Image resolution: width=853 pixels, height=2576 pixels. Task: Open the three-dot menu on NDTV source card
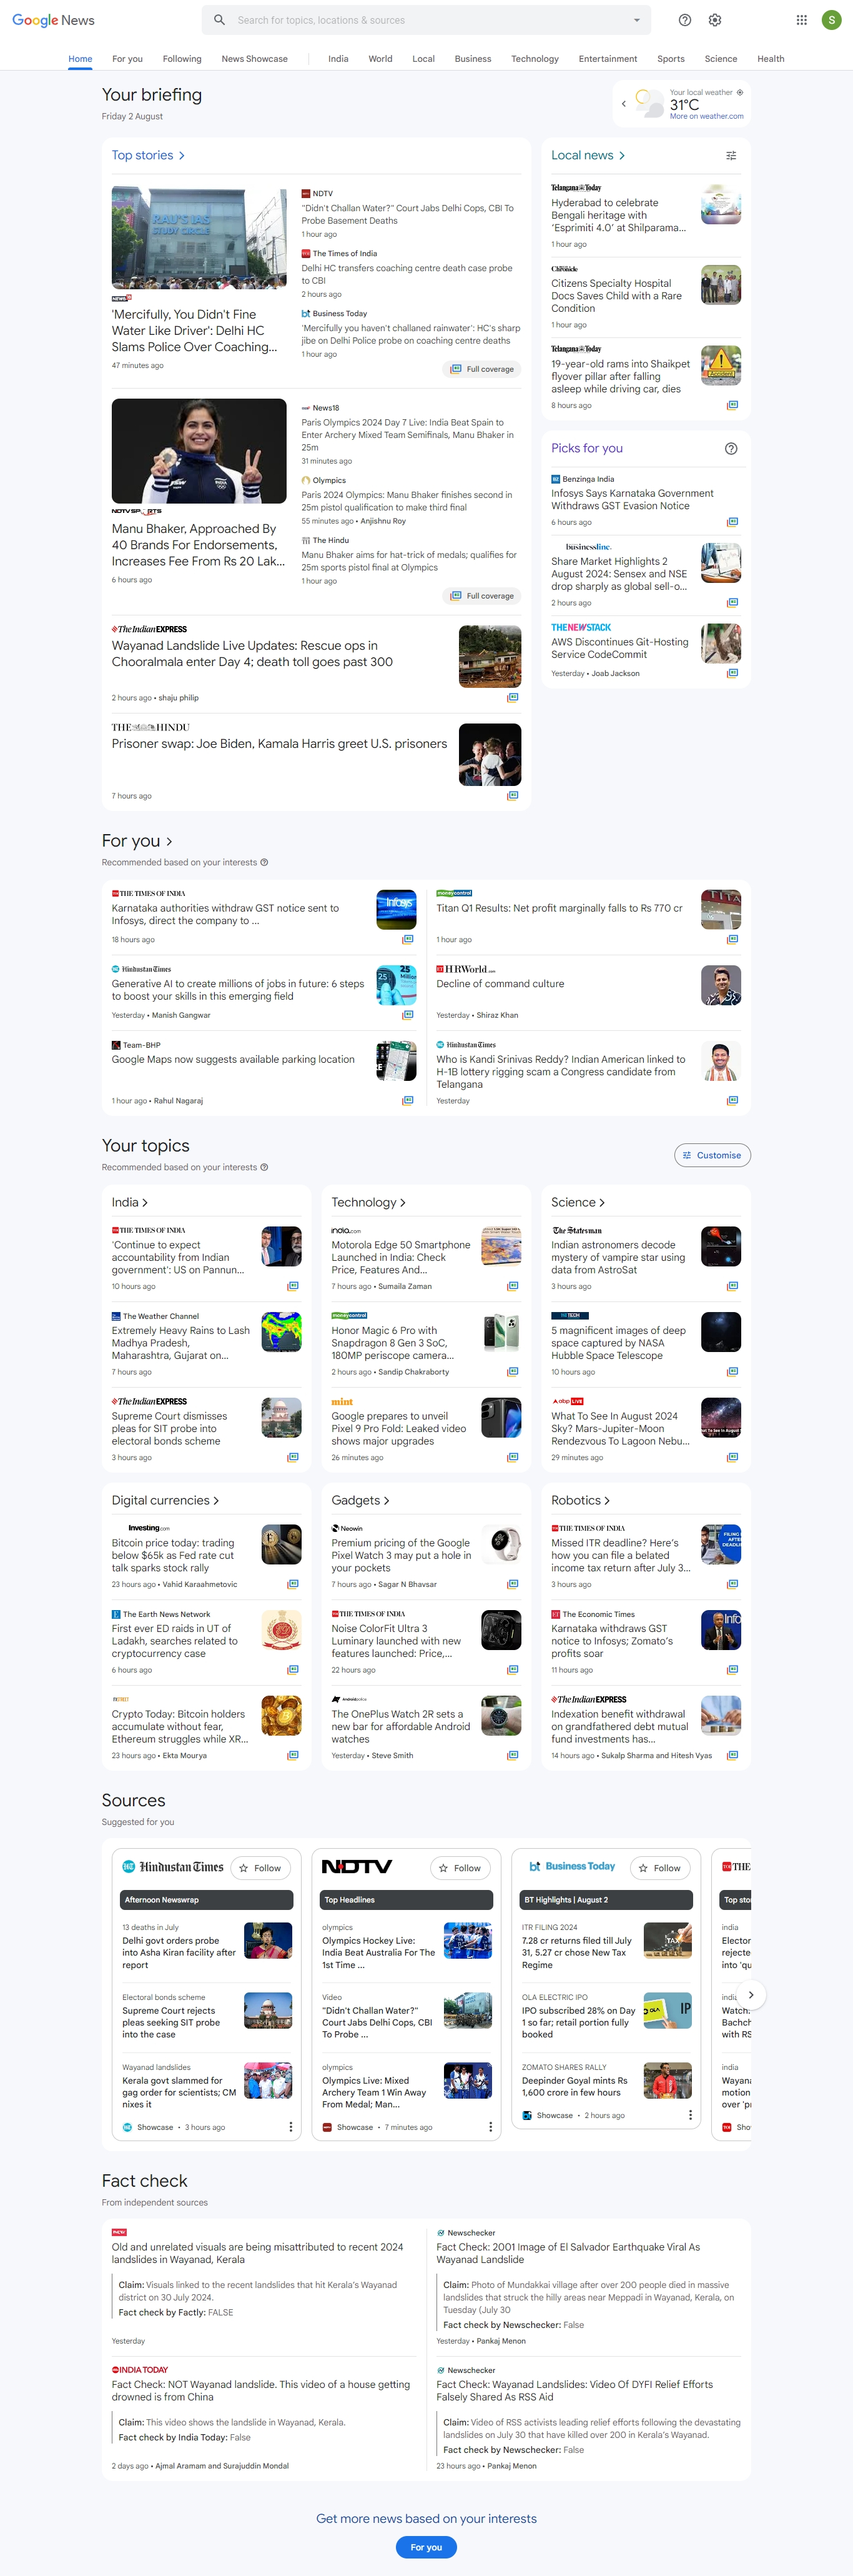pyautogui.click(x=490, y=2127)
